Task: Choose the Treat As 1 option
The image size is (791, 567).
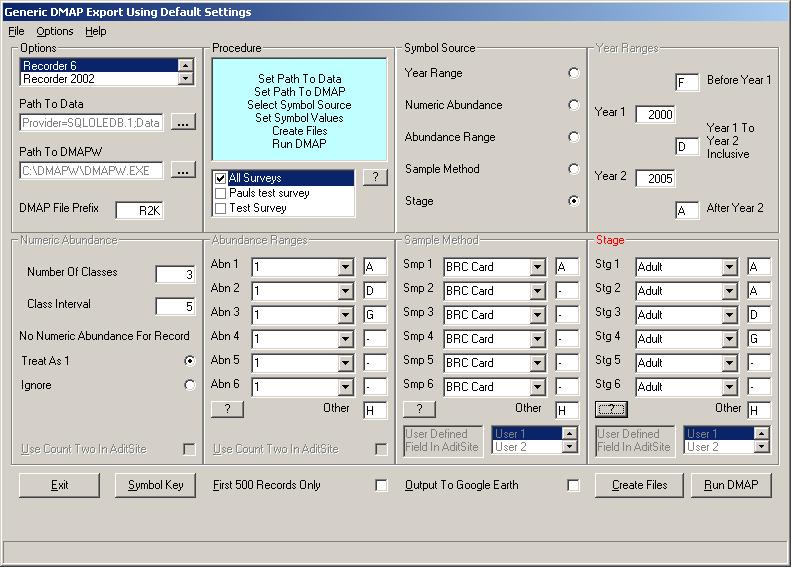Action: [189, 361]
